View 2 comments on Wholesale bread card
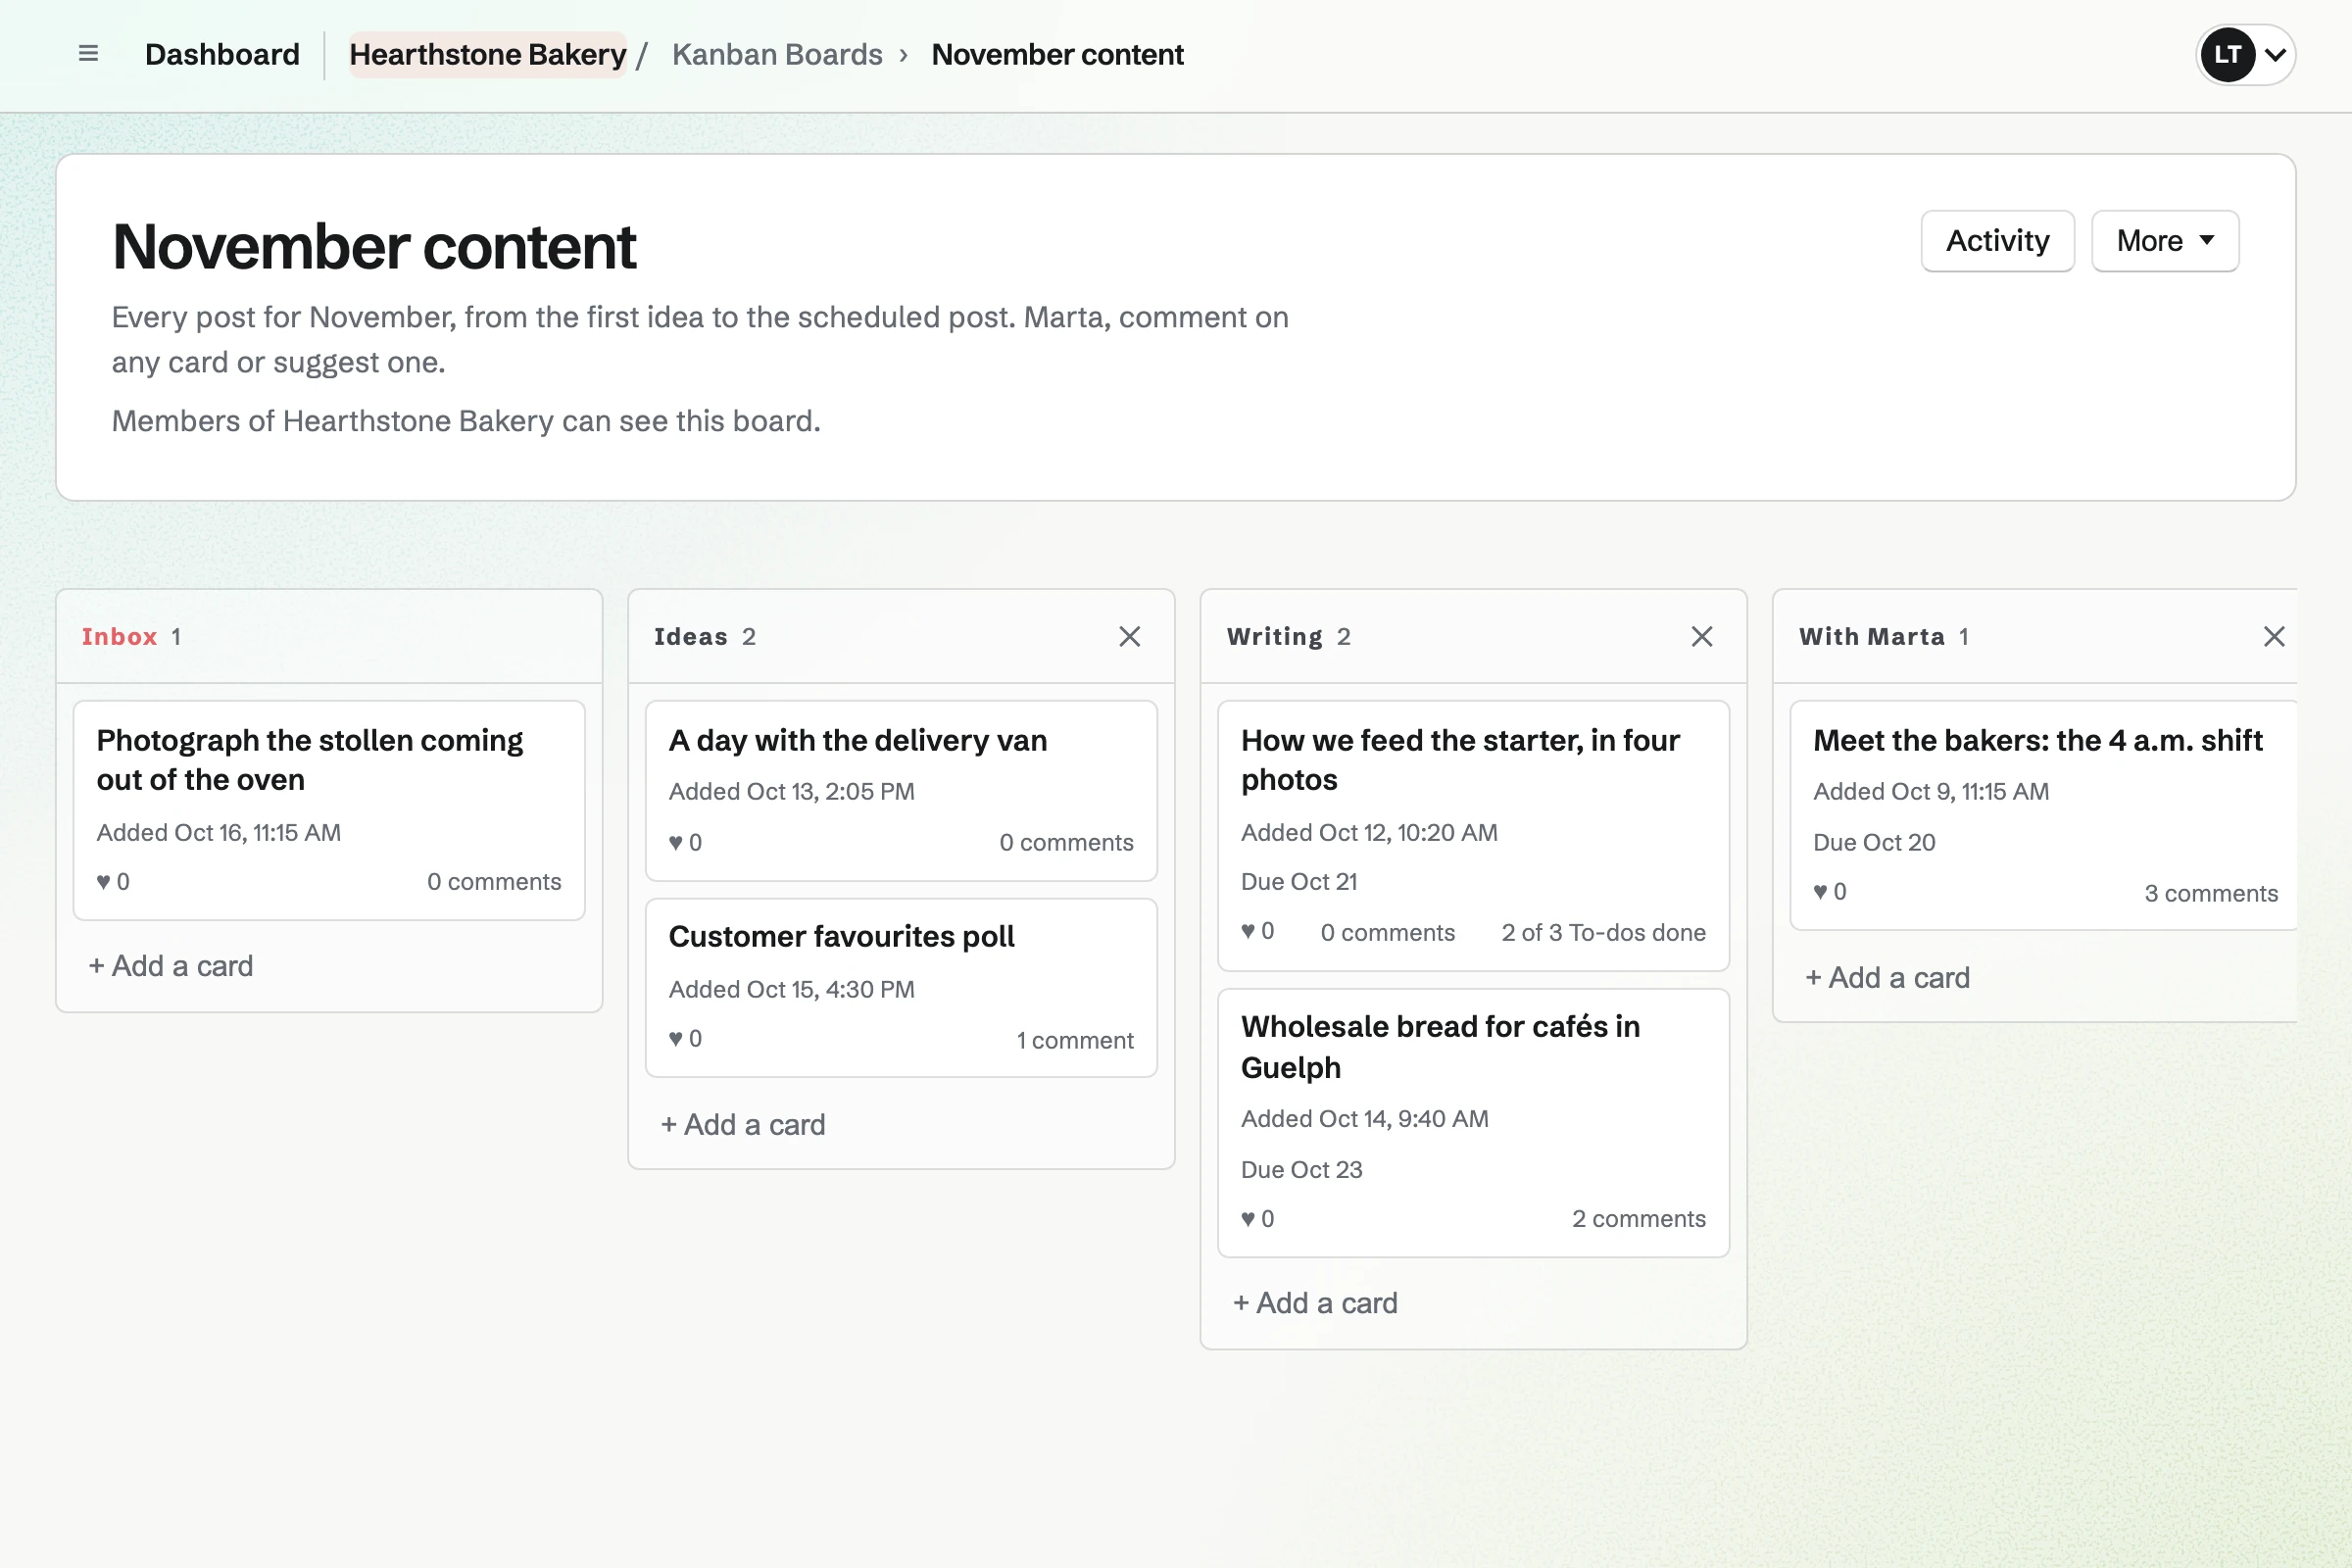This screenshot has width=2352, height=1568. point(1638,1219)
